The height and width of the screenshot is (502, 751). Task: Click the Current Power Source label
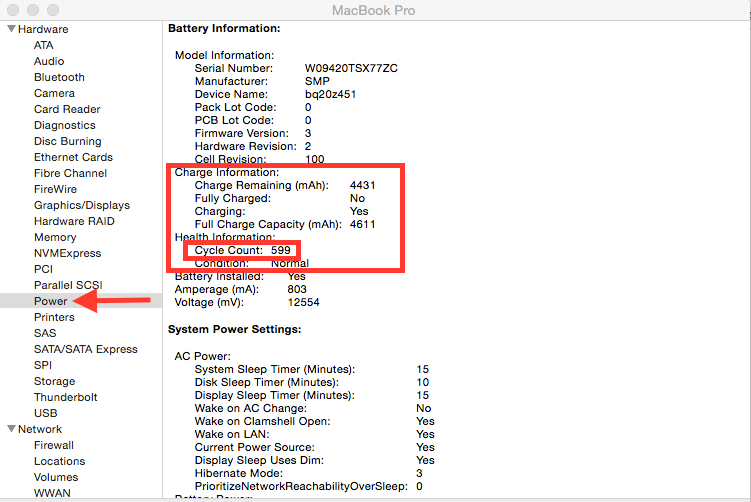click(x=255, y=447)
